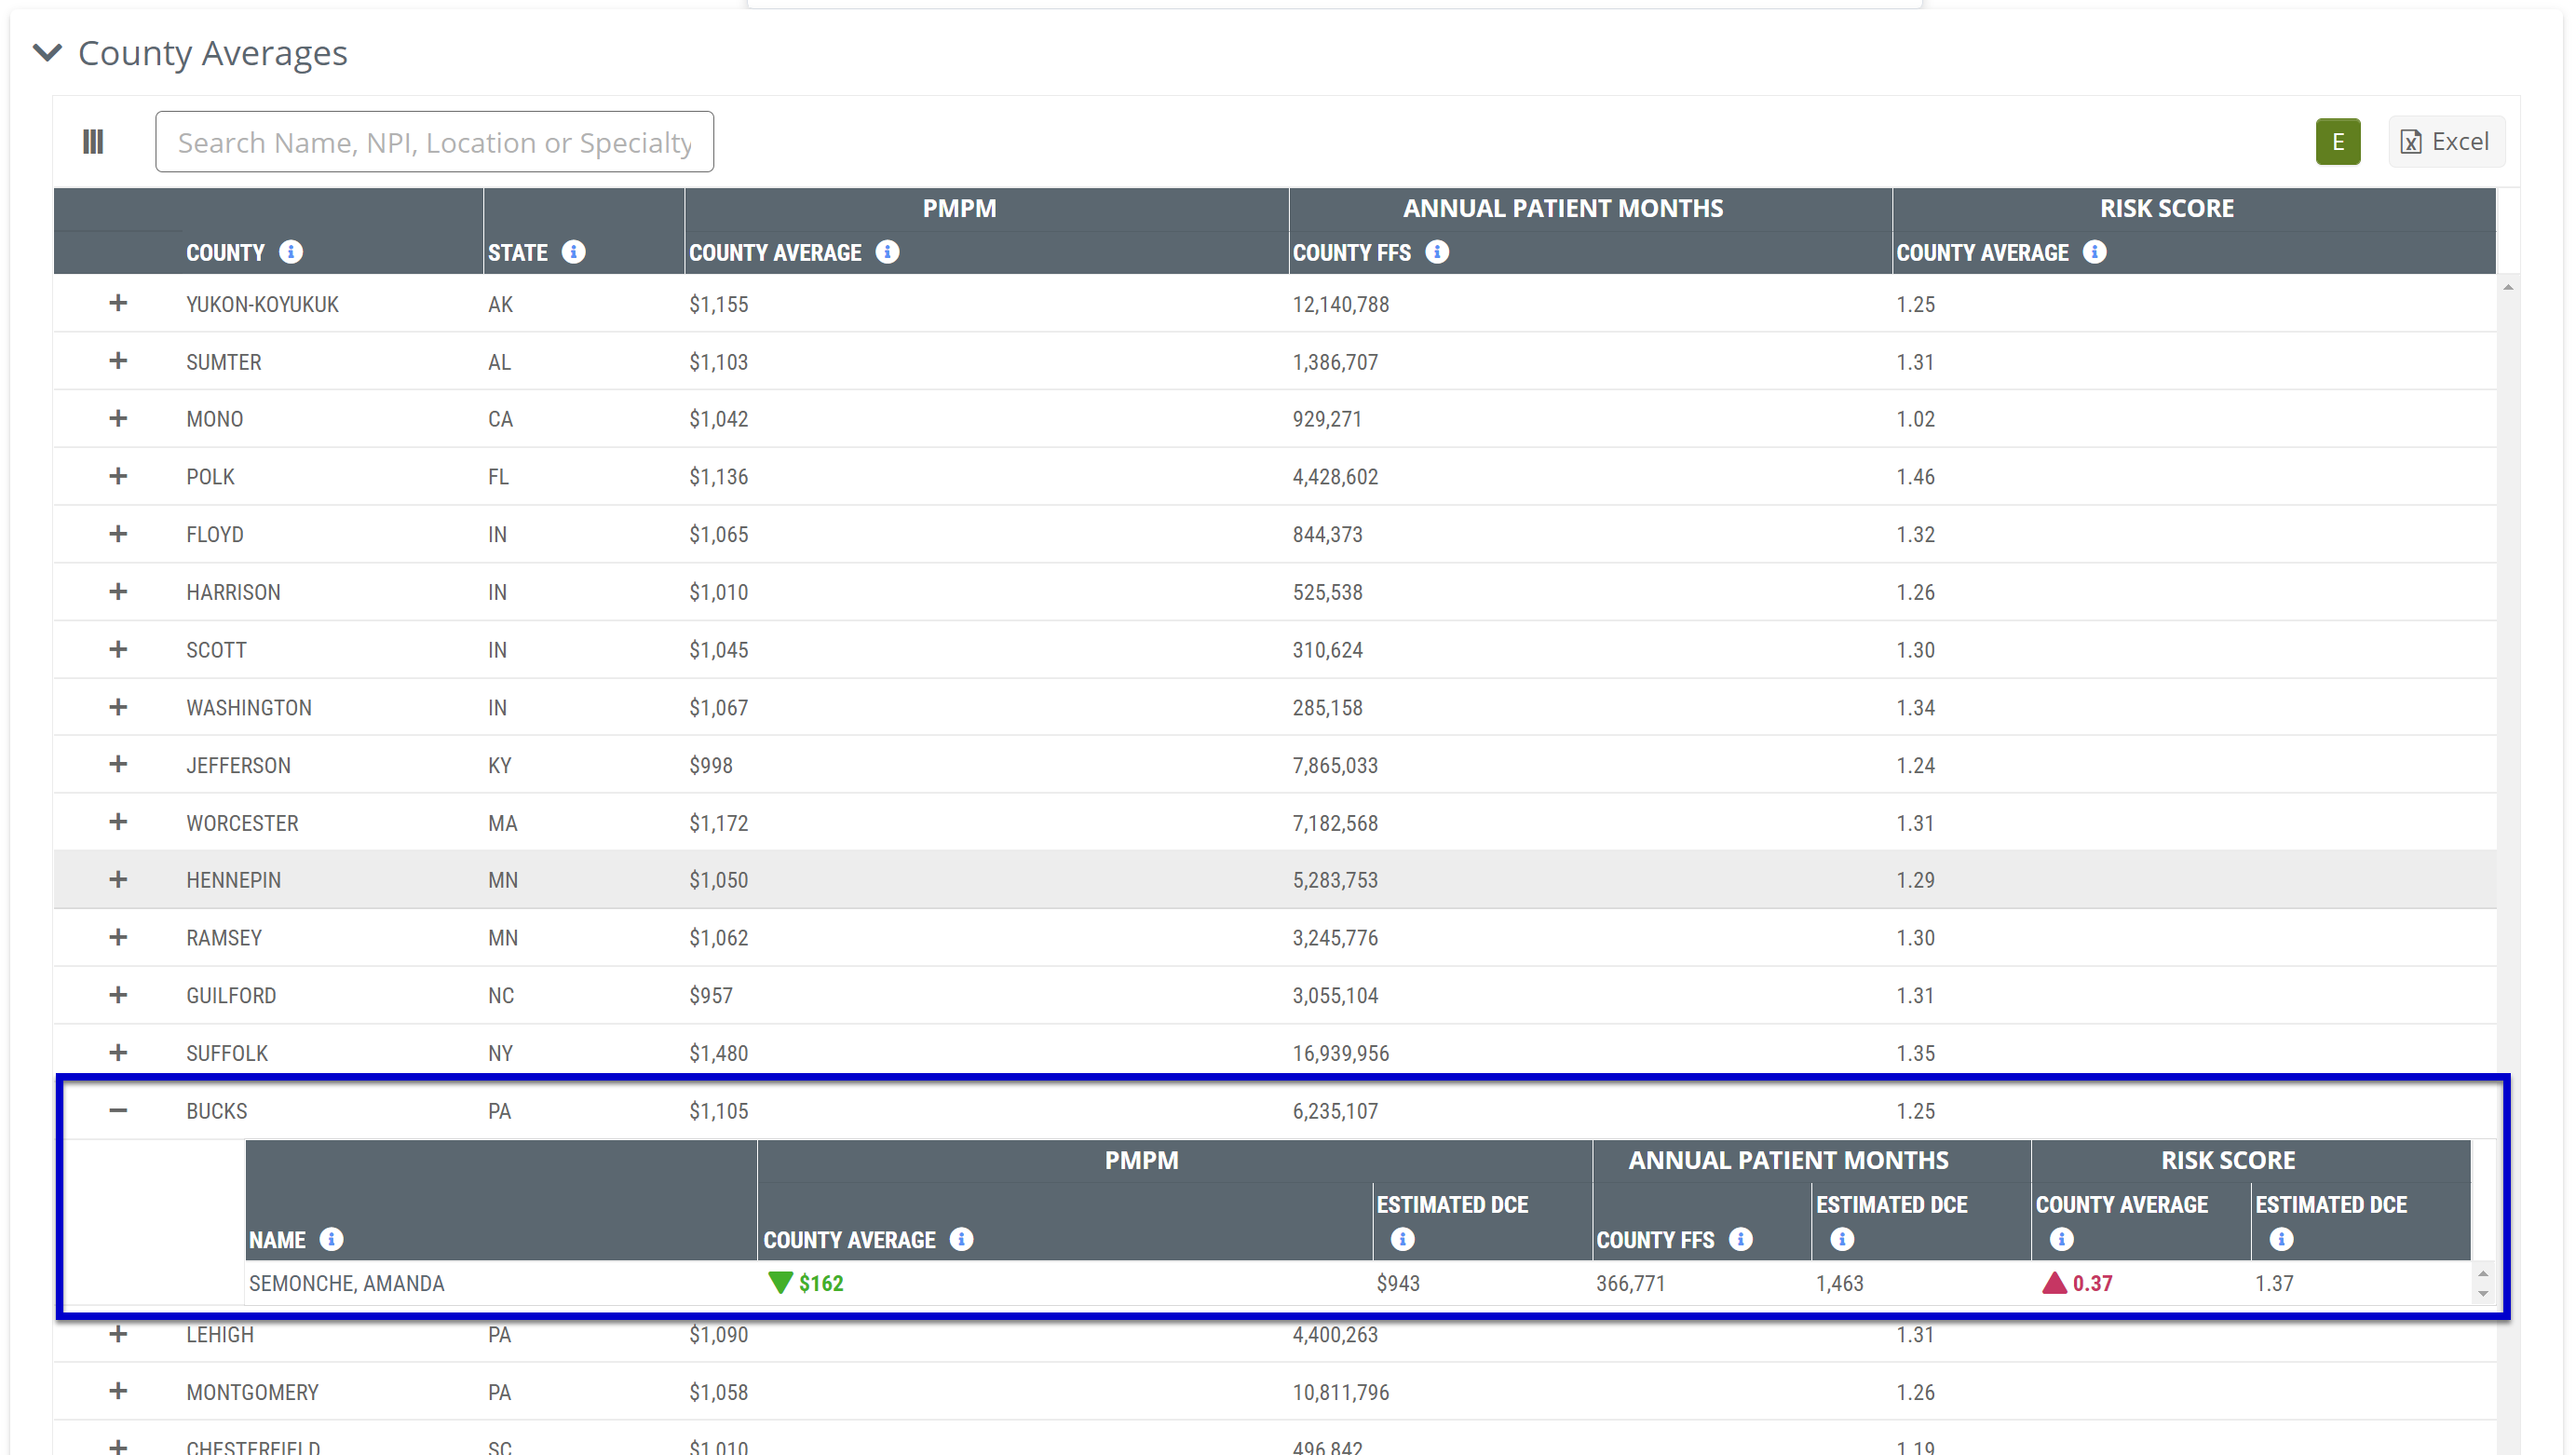
Task: Show info for Risk Score Estimated DCE
Action: tap(2281, 1240)
